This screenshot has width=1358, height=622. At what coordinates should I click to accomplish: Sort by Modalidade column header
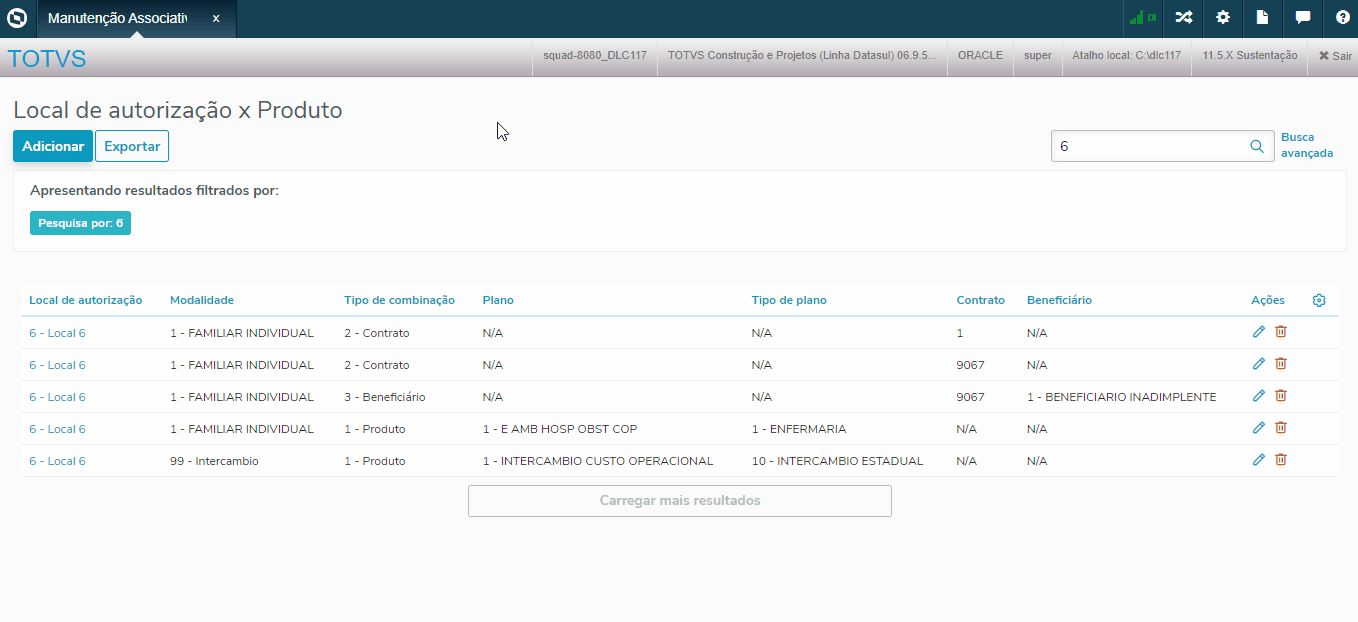[202, 300]
